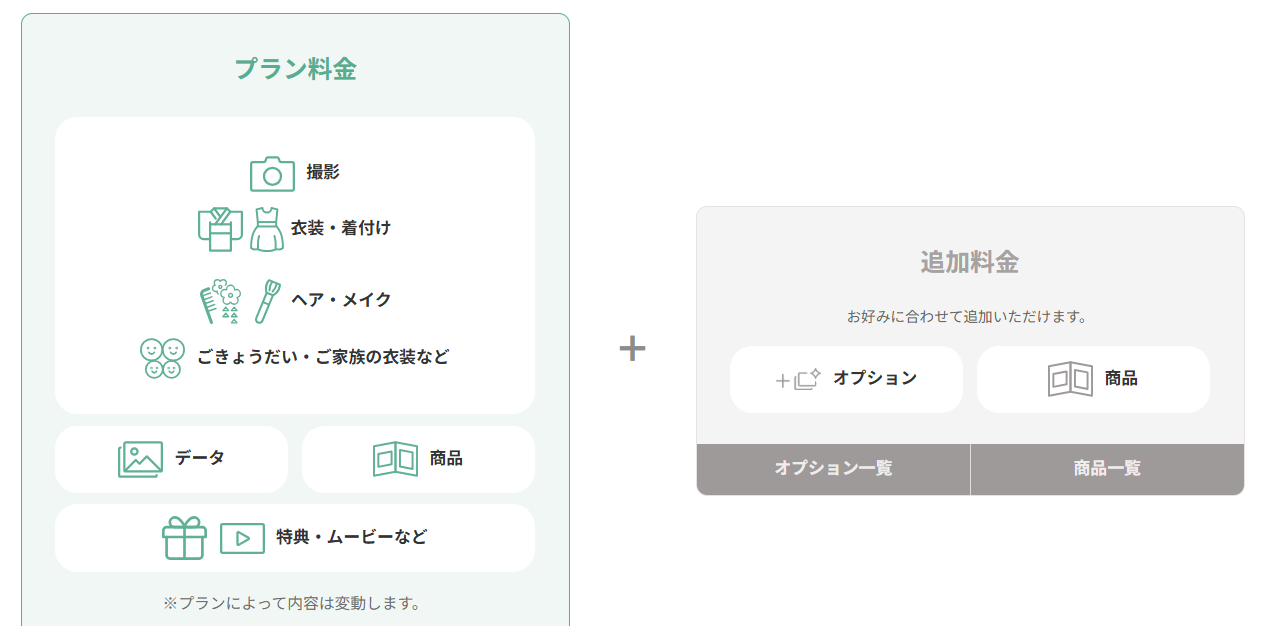Click the makeup brush icon
Image resolution: width=1277 pixels, height=626 pixels.
click(x=267, y=301)
